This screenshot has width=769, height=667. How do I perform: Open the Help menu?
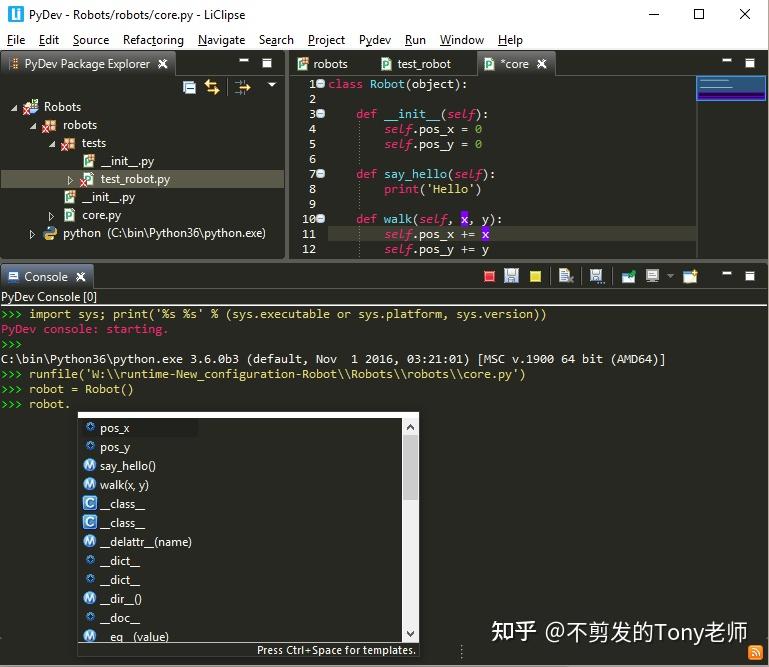(x=510, y=40)
